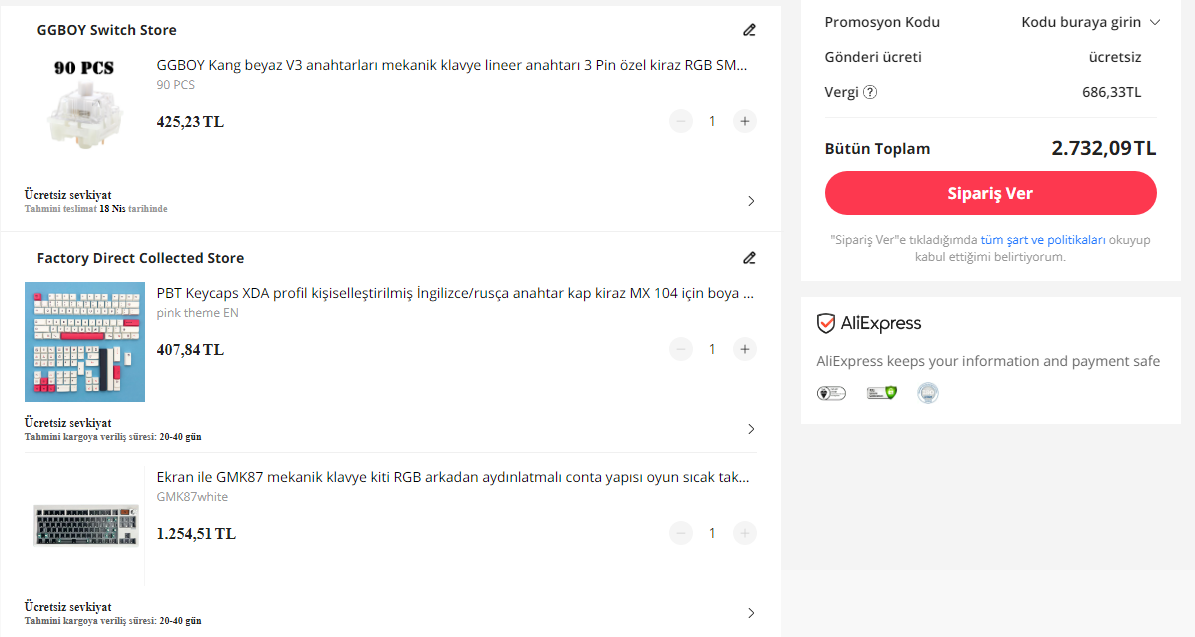Increase quantity of GGBOY Kang switches
Screen dimensions: 1195x637
pos(745,121)
